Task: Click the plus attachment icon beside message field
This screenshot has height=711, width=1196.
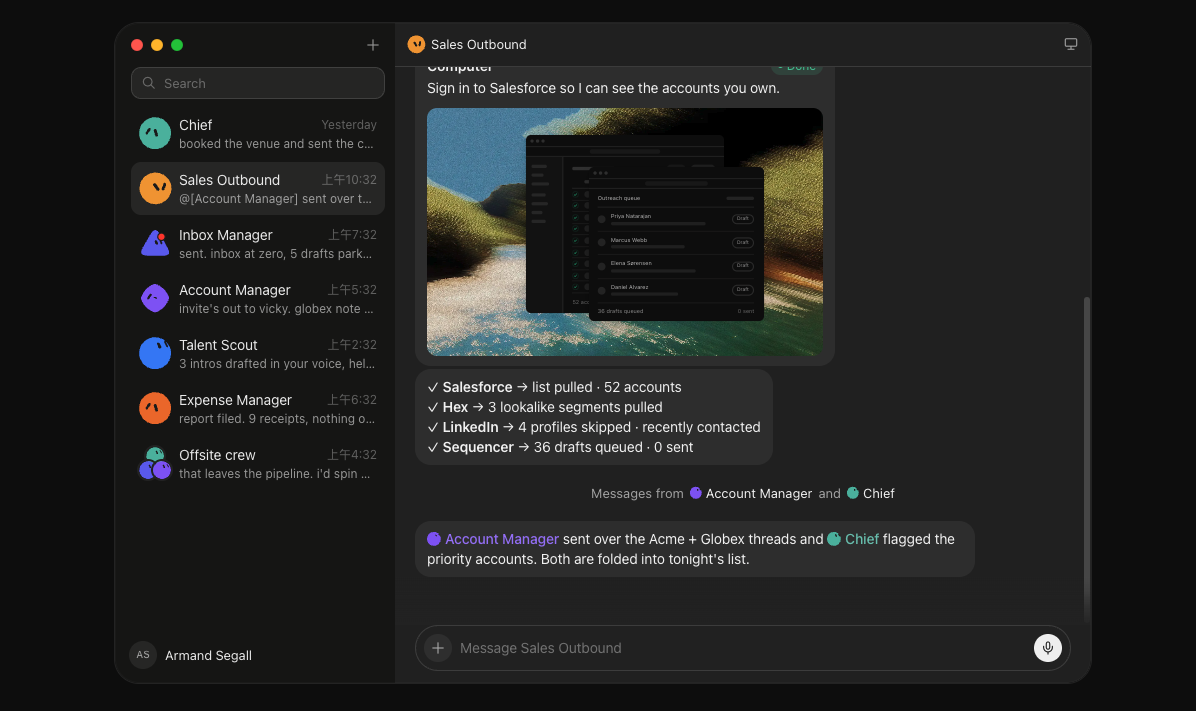Action: (x=438, y=648)
